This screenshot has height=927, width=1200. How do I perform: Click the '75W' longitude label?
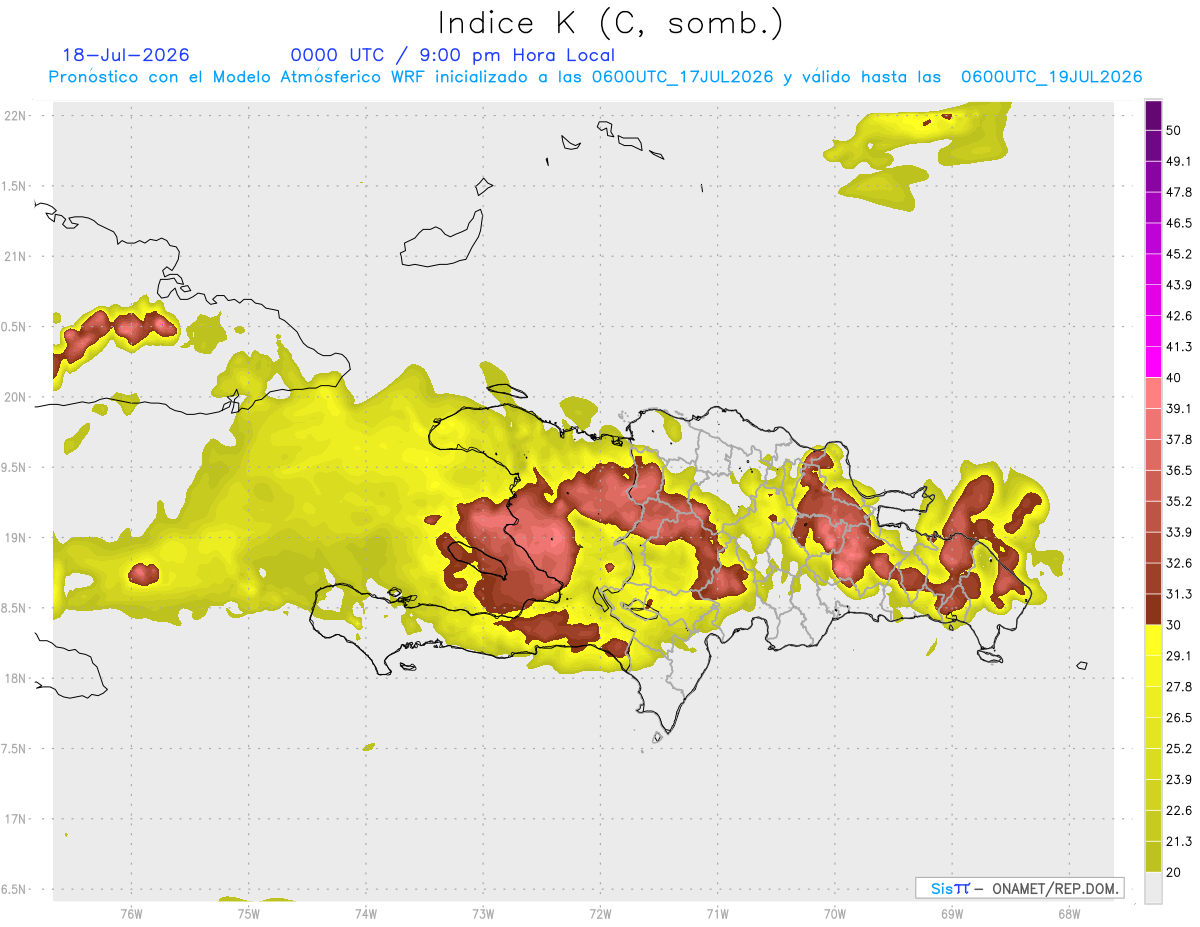248,912
